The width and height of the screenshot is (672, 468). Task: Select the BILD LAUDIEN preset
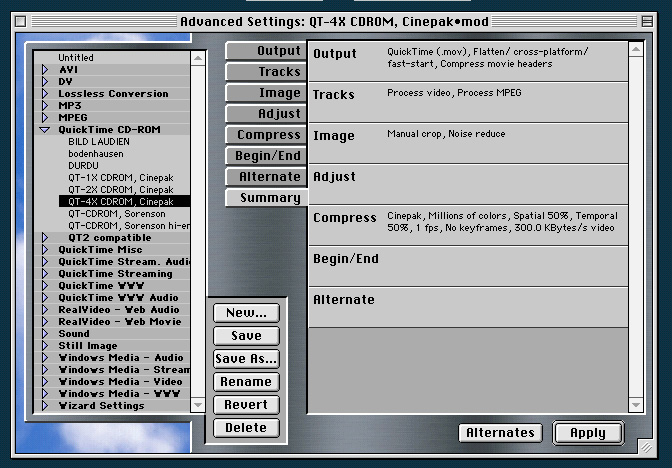[98, 142]
